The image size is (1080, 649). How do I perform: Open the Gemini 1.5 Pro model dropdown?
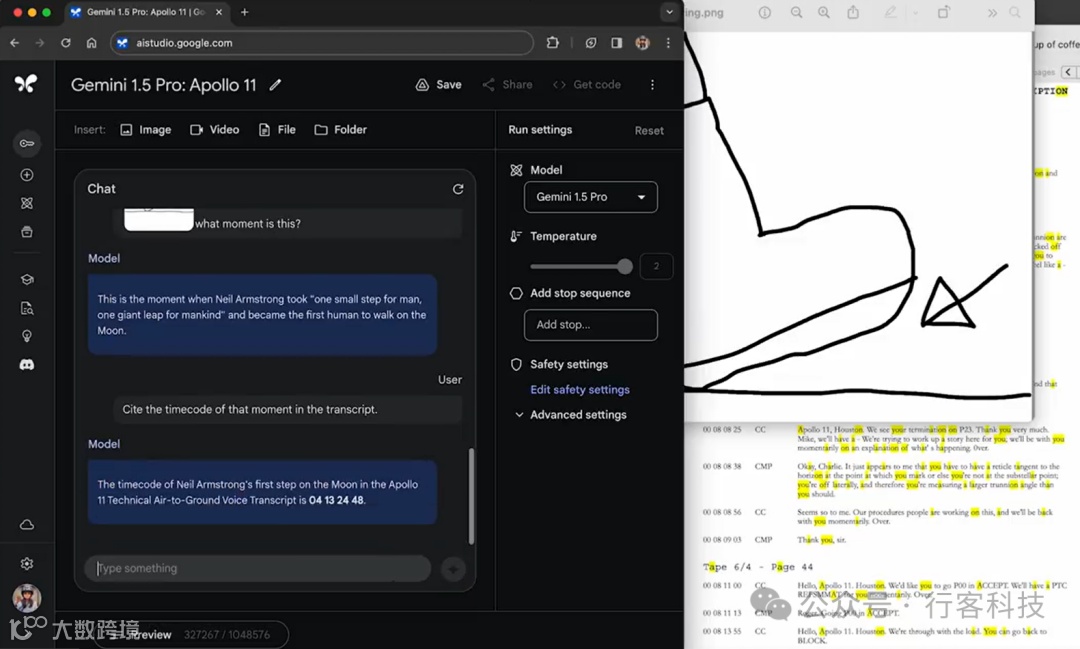click(x=591, y=197)
